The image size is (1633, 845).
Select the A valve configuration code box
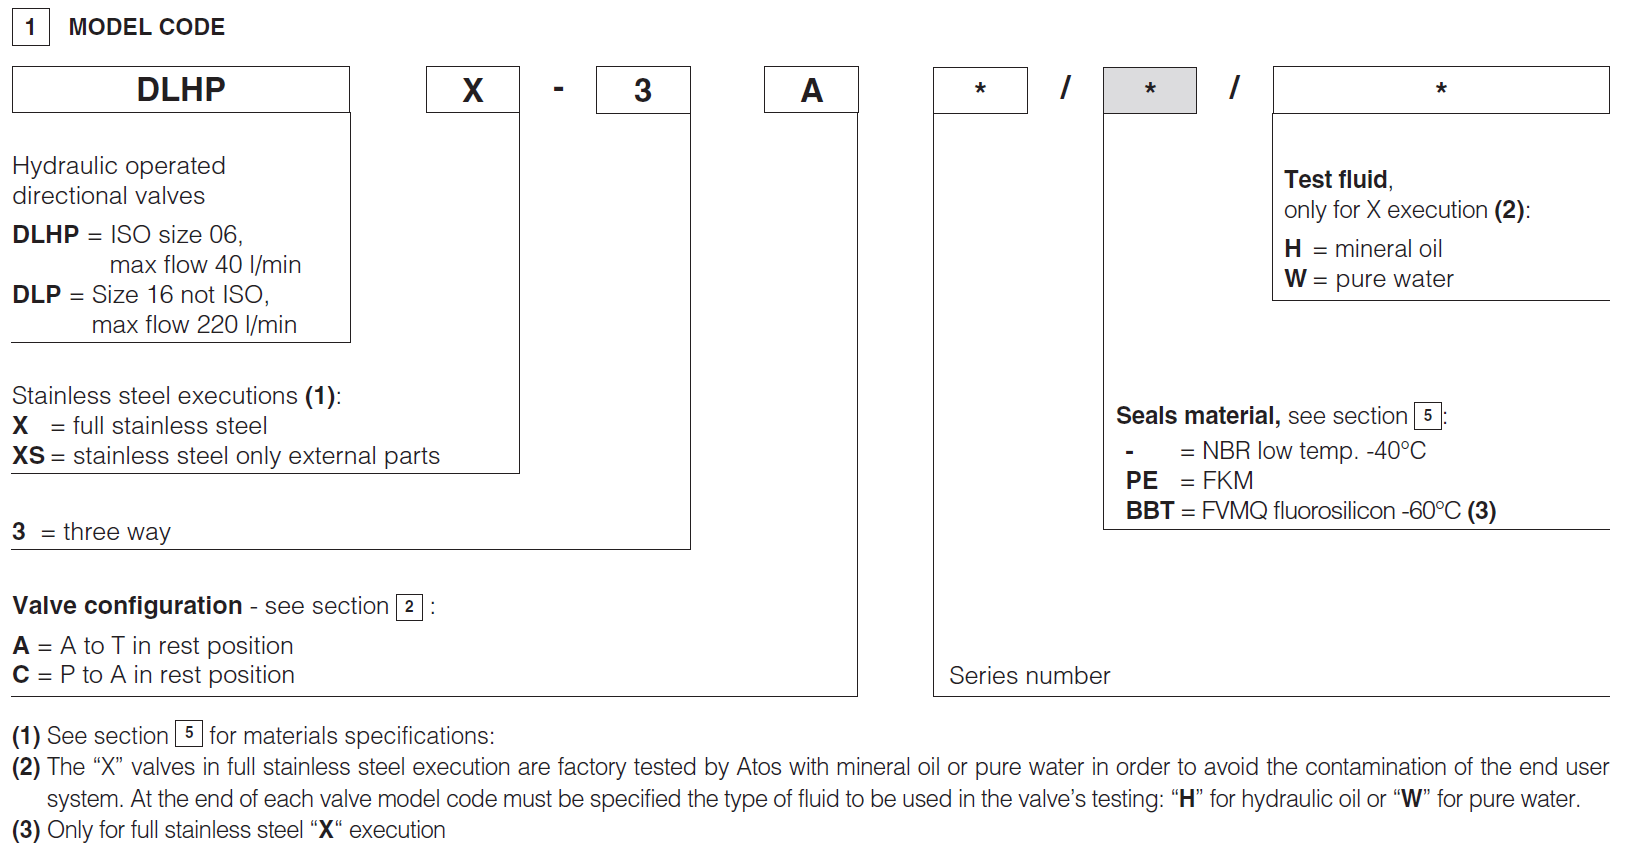tap(811, 90)
